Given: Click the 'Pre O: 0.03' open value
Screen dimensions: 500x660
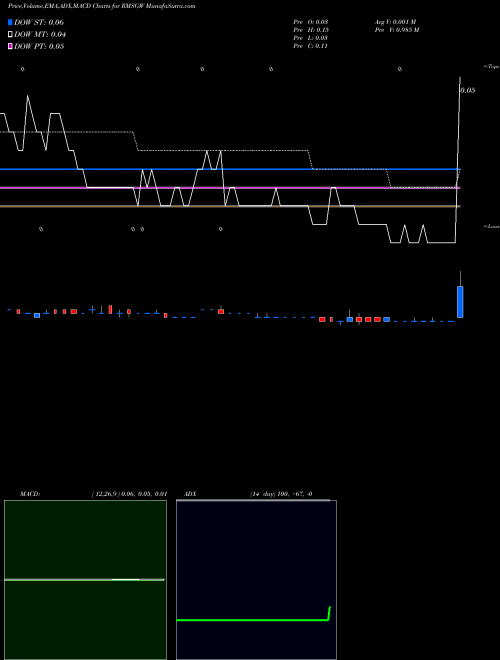Looking at the screenshot, I should click(x=311, y=22).
